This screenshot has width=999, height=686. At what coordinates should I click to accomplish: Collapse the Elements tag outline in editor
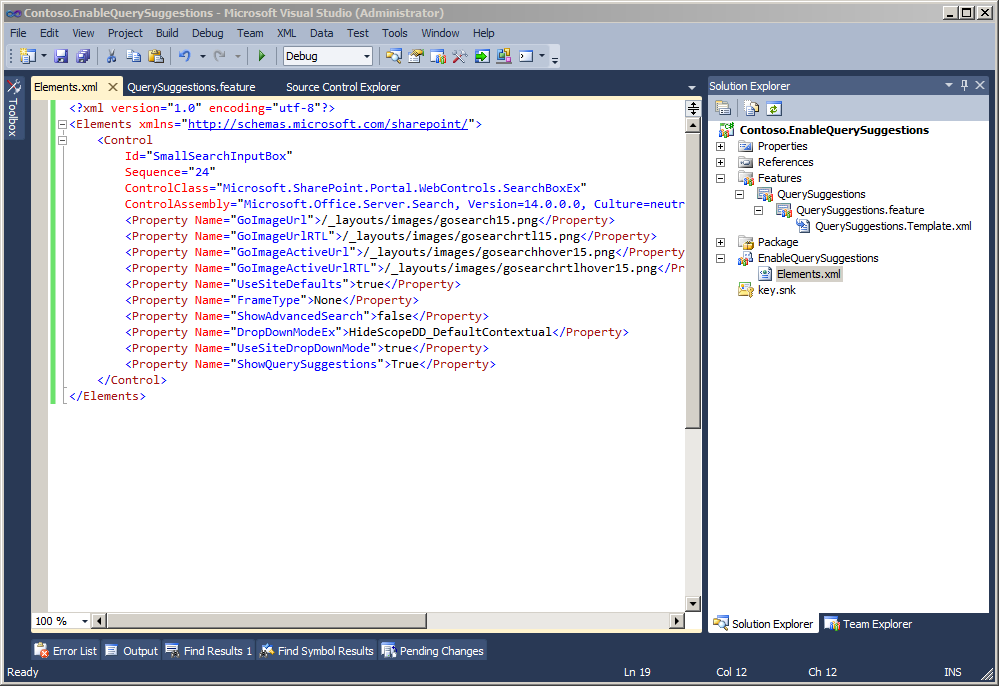point(62,124)
